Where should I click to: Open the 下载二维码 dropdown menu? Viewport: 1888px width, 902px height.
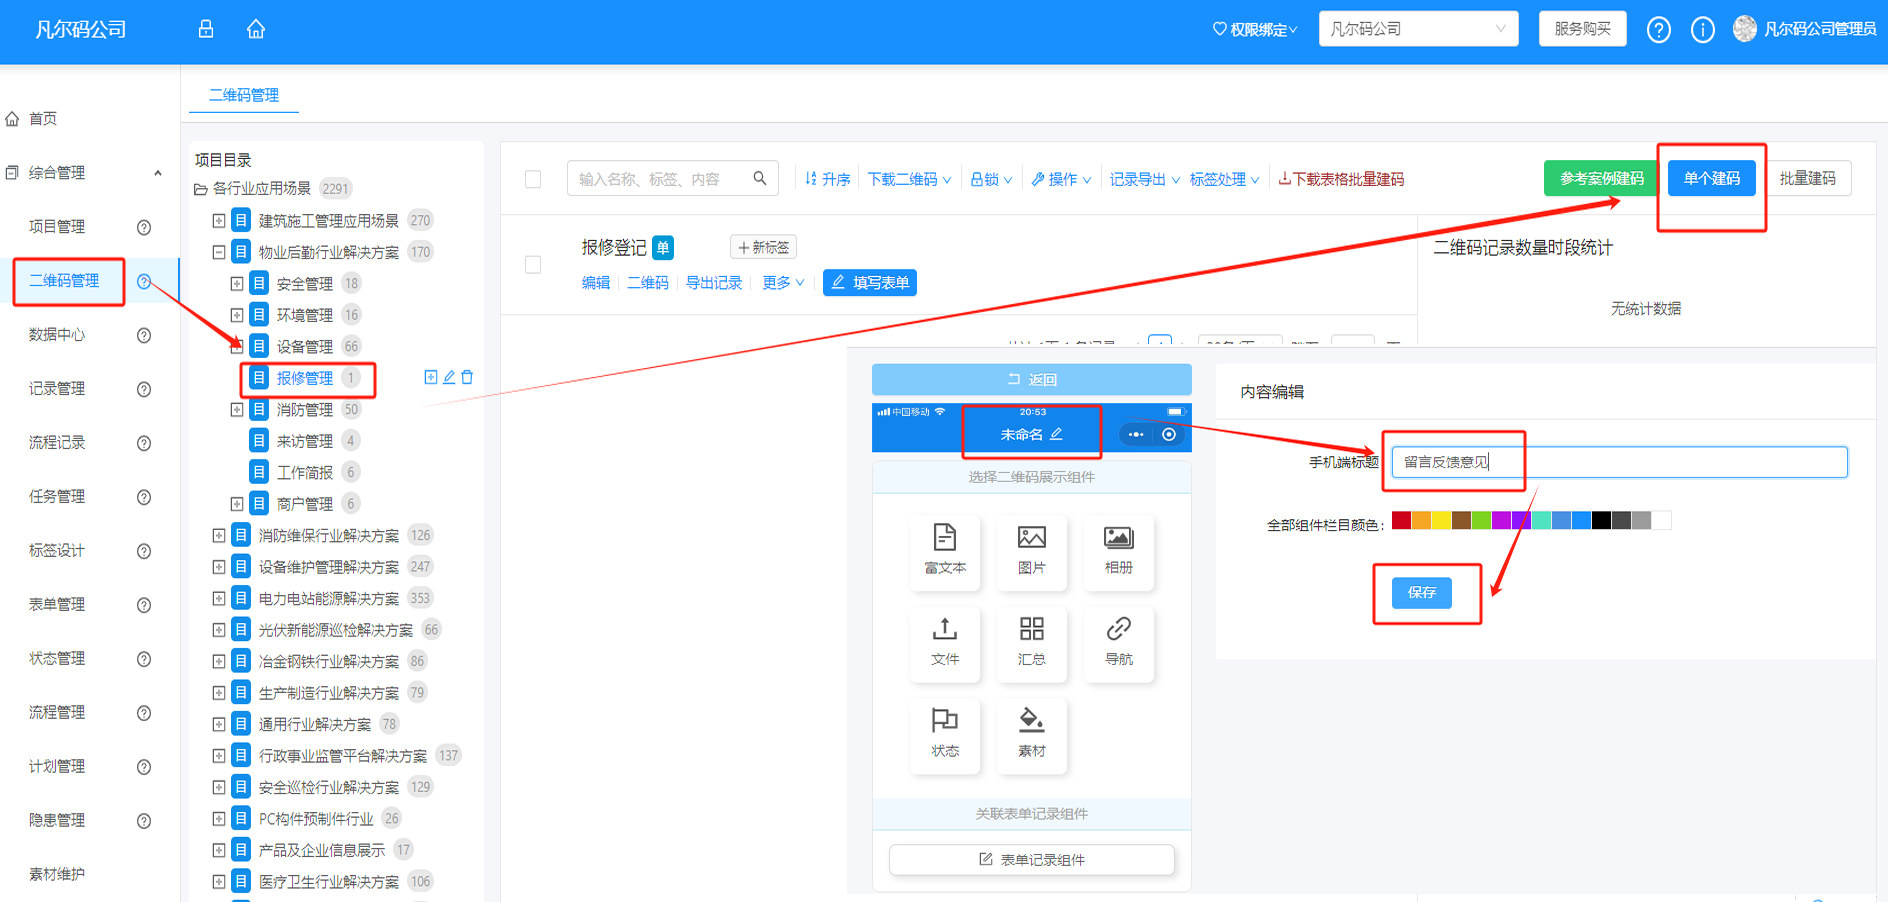(908, 179)
